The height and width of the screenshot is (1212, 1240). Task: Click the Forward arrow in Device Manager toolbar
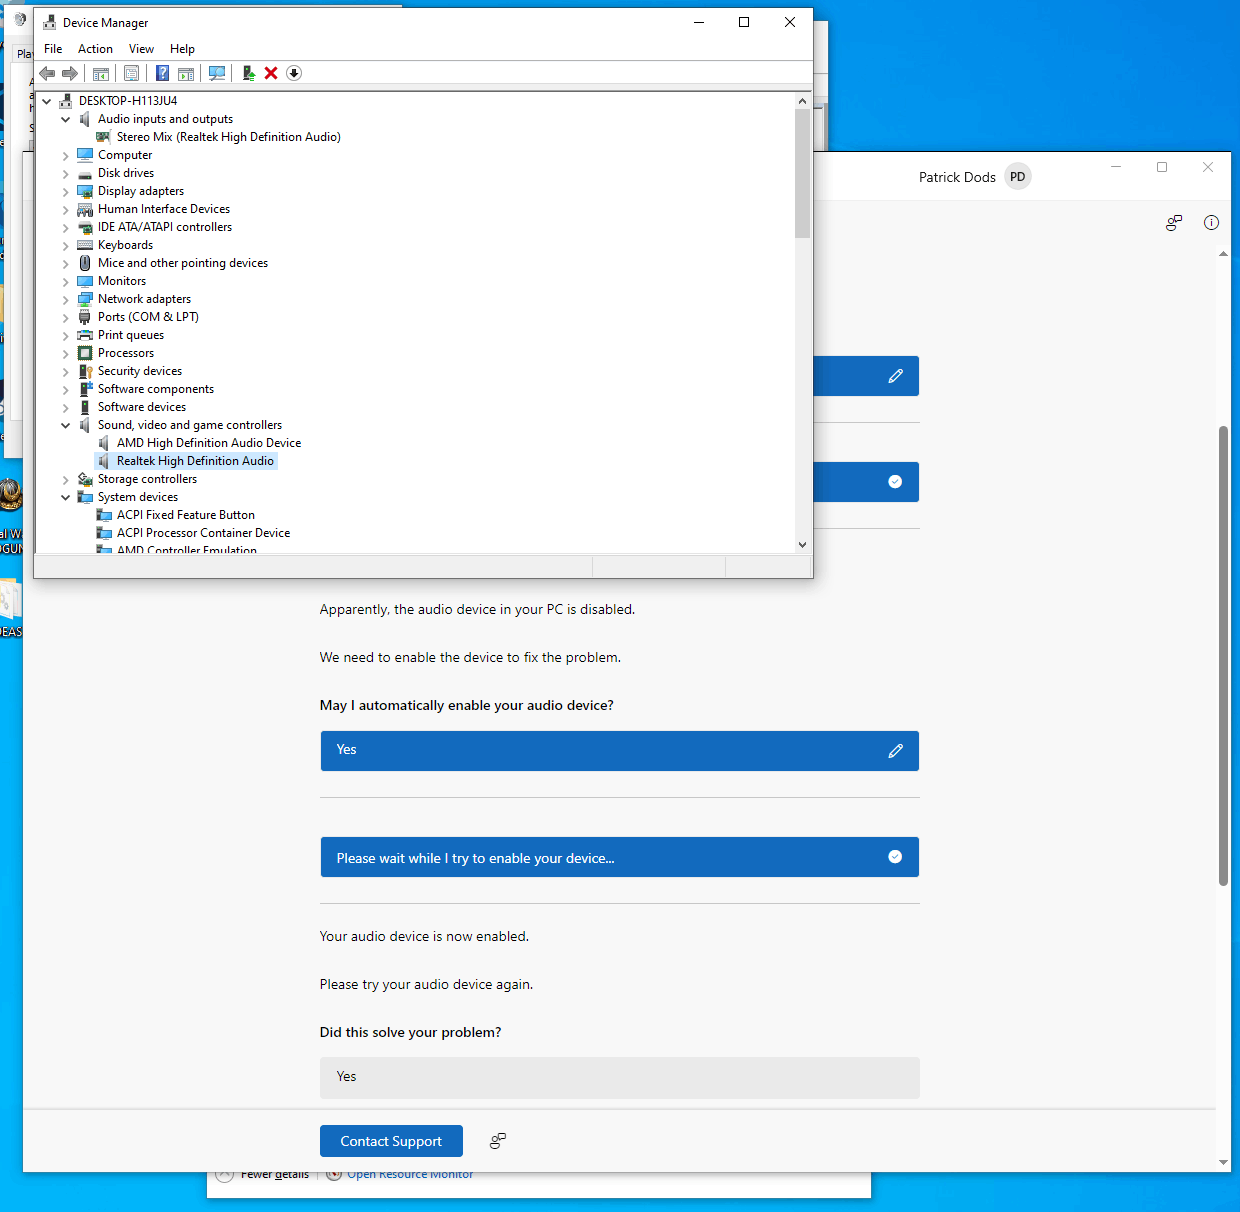pos(70,73)
